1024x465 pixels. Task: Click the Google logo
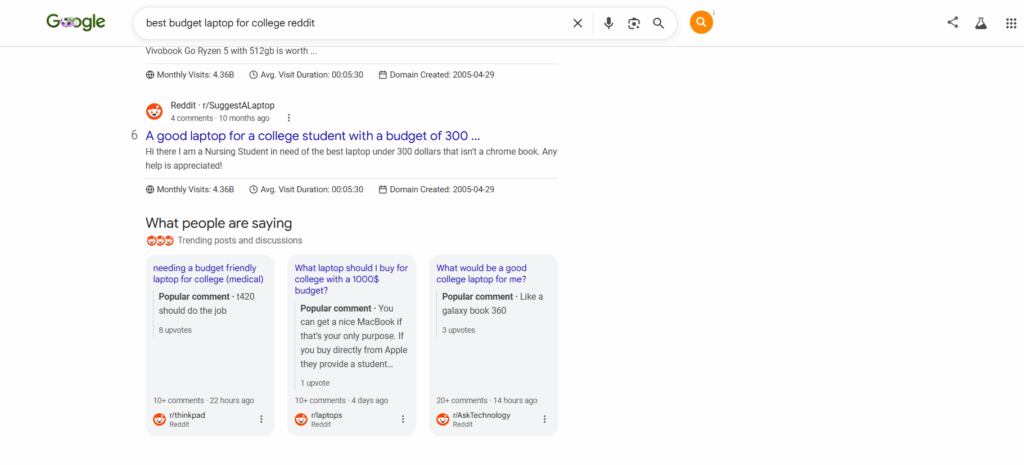[76, 22]
